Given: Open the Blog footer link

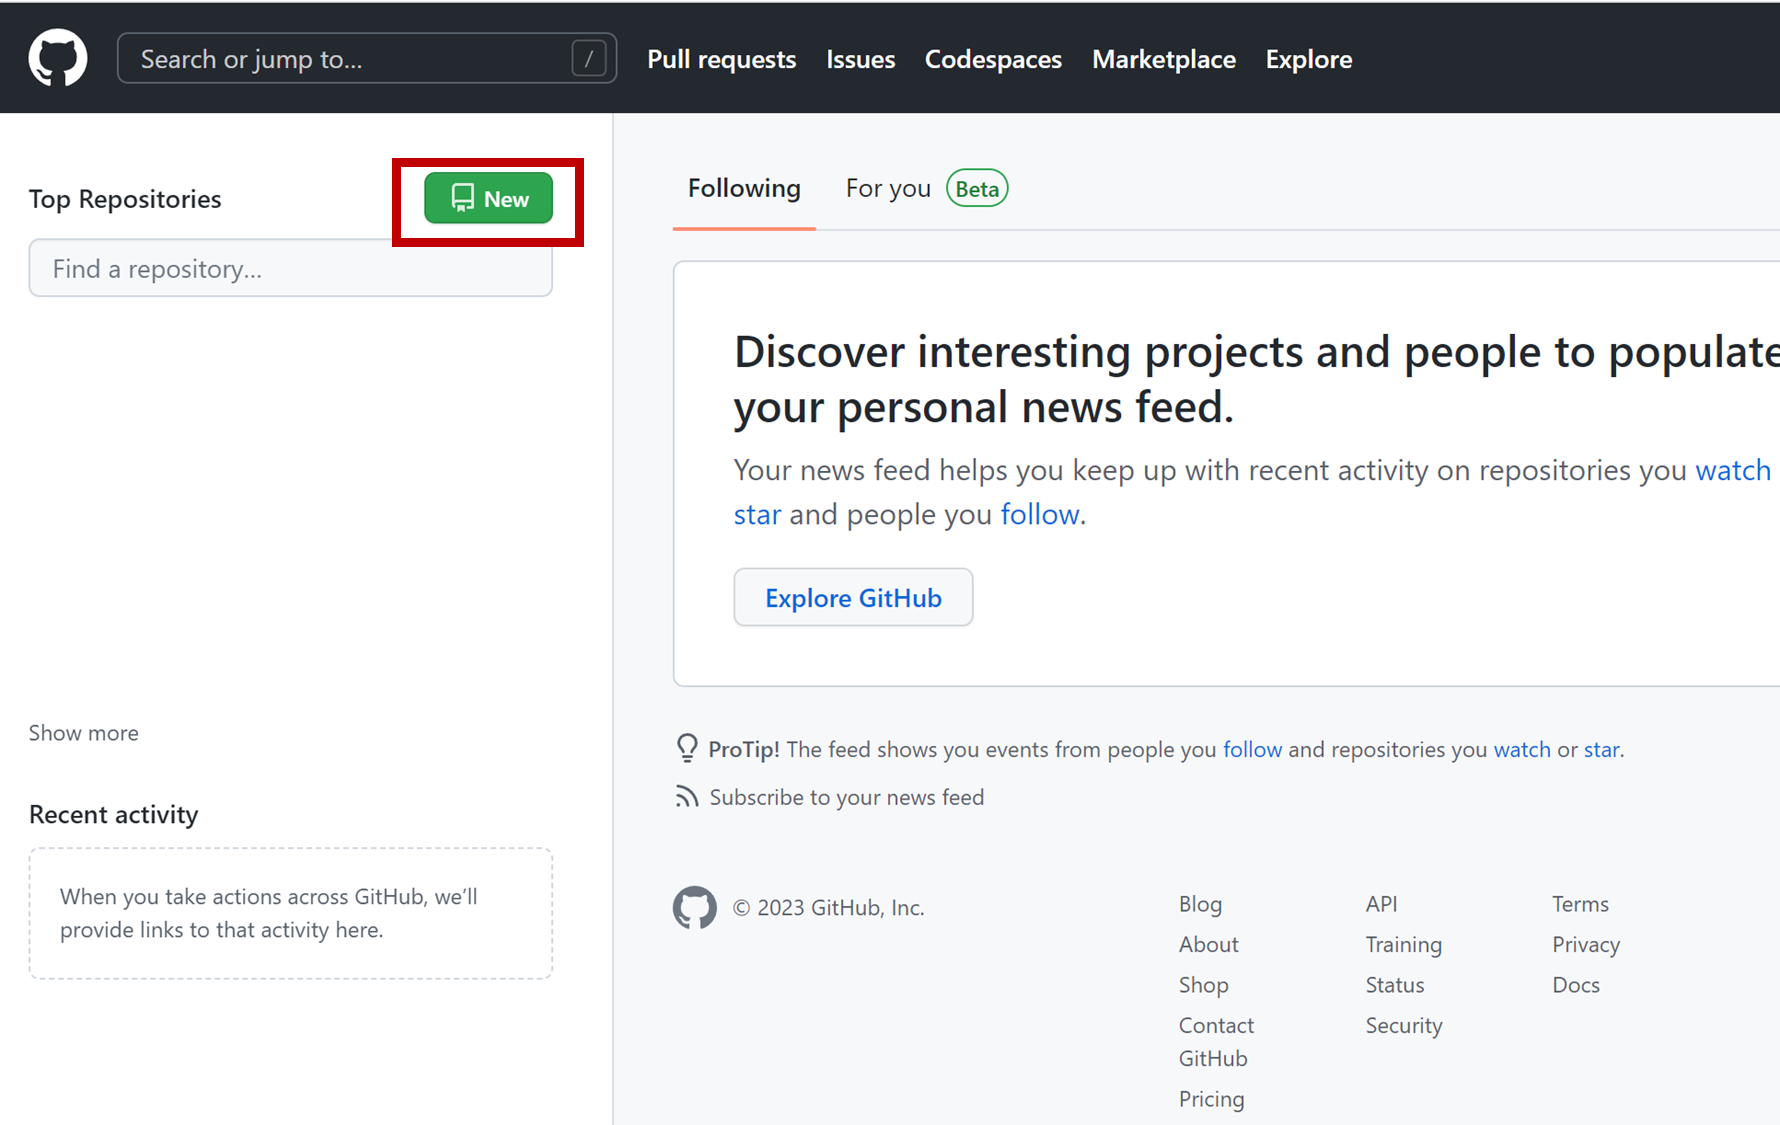Looking at the screenshot, I should [x=1200, y=904].
